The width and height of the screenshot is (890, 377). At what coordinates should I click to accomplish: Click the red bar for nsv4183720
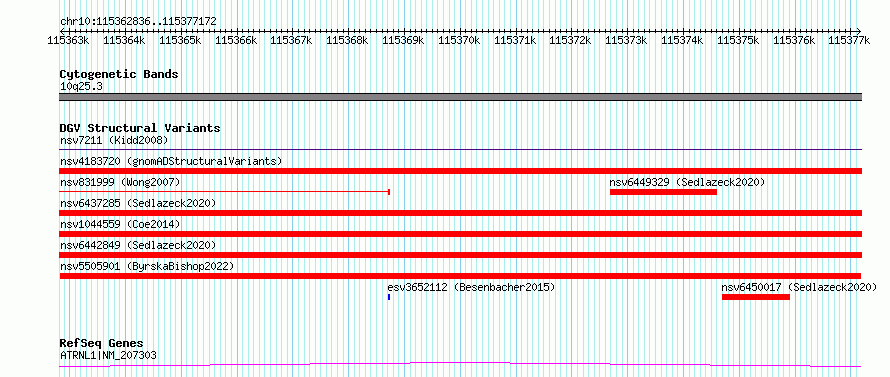[461, 171]
